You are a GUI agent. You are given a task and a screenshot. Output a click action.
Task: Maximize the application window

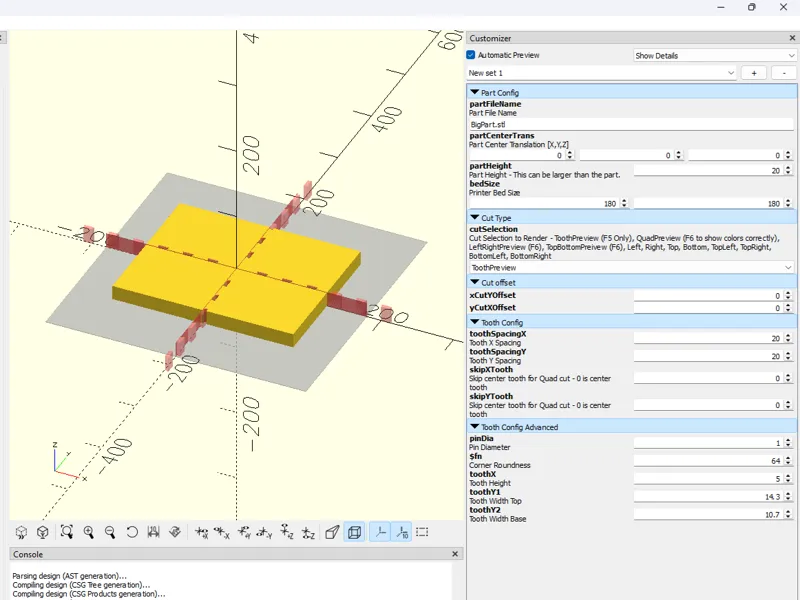point(752,7)
